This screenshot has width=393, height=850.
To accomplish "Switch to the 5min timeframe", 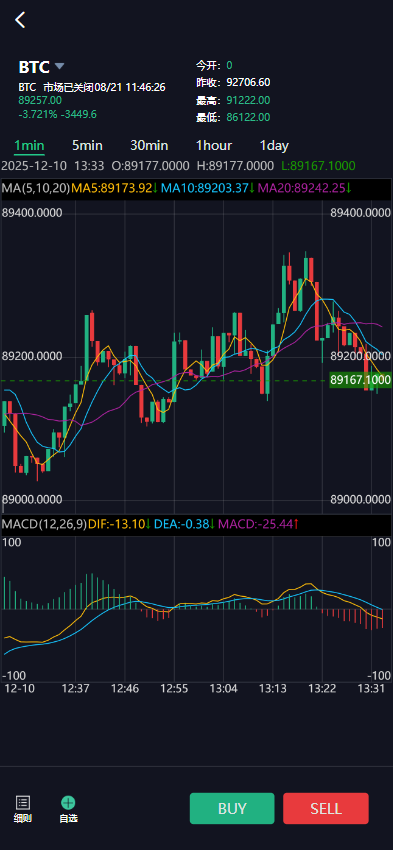I will click(87, 145).
